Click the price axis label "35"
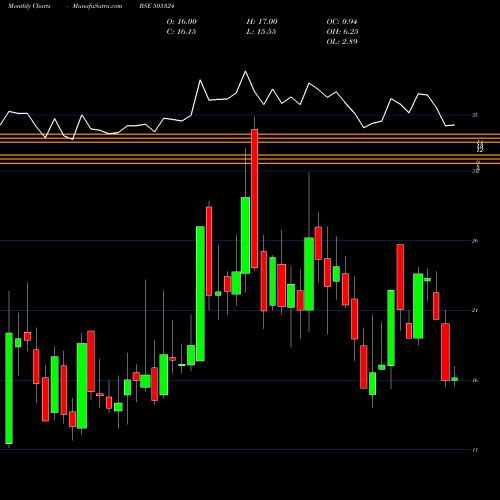The height and width of the screenshot is (500, 500). click(475, 115)
